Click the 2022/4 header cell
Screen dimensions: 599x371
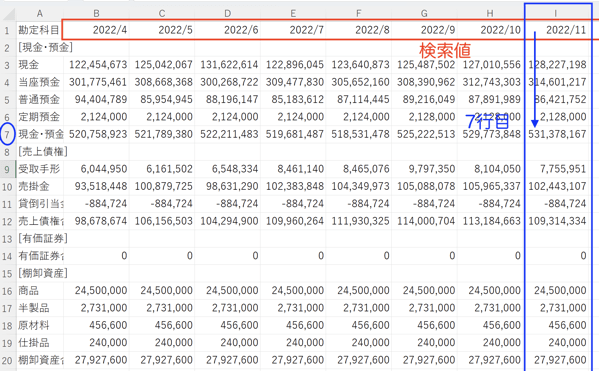coord(96,30)
